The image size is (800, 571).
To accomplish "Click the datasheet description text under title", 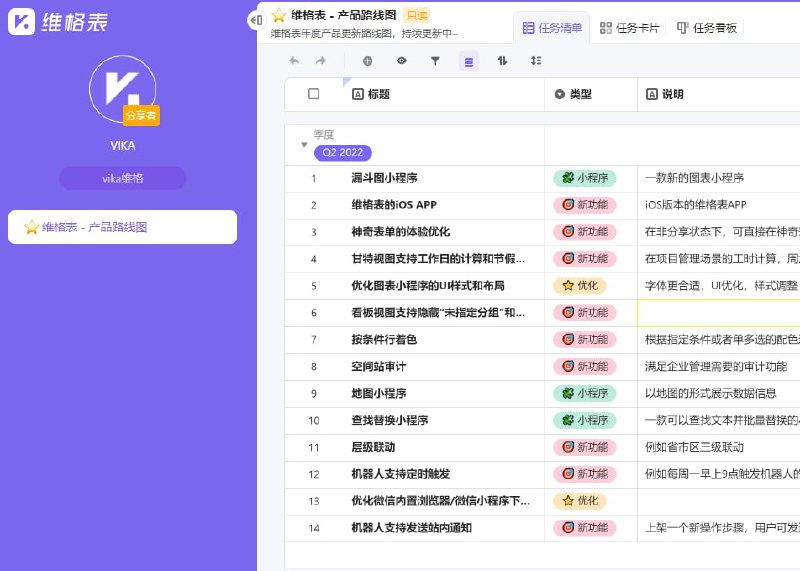I will point(364,34).
